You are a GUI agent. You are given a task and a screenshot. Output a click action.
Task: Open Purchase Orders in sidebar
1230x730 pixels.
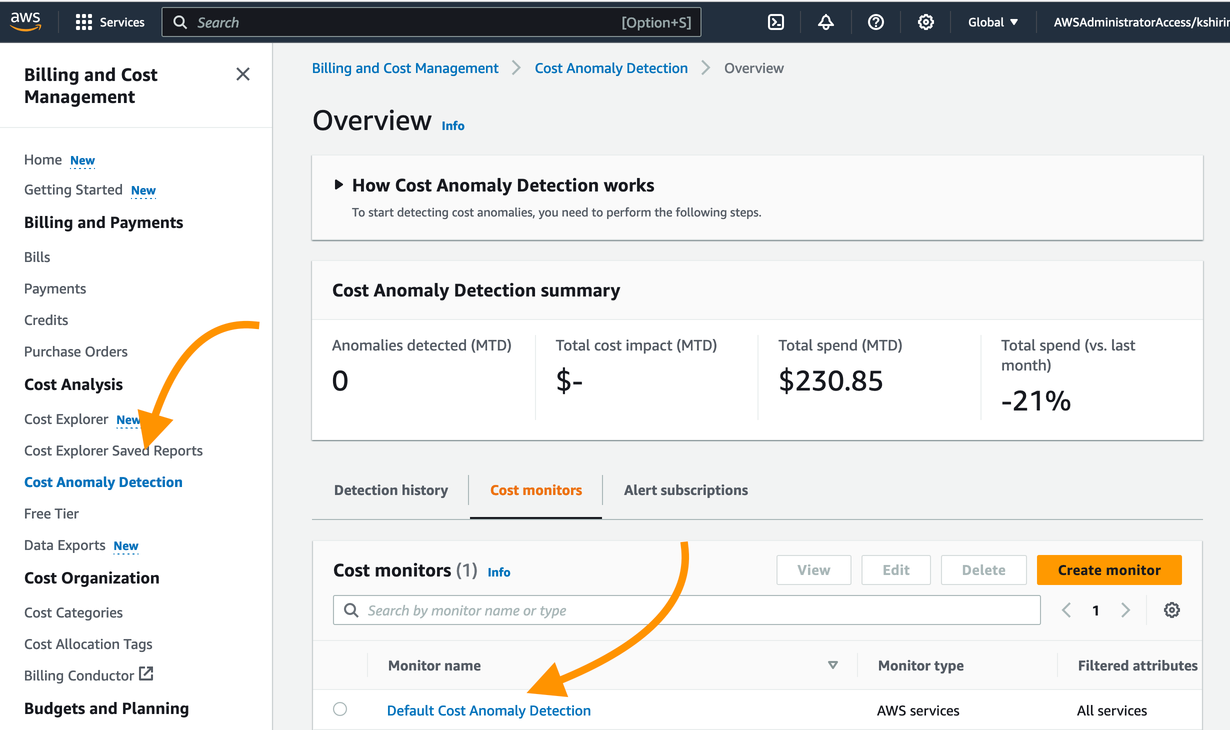[x=76, y=351]
